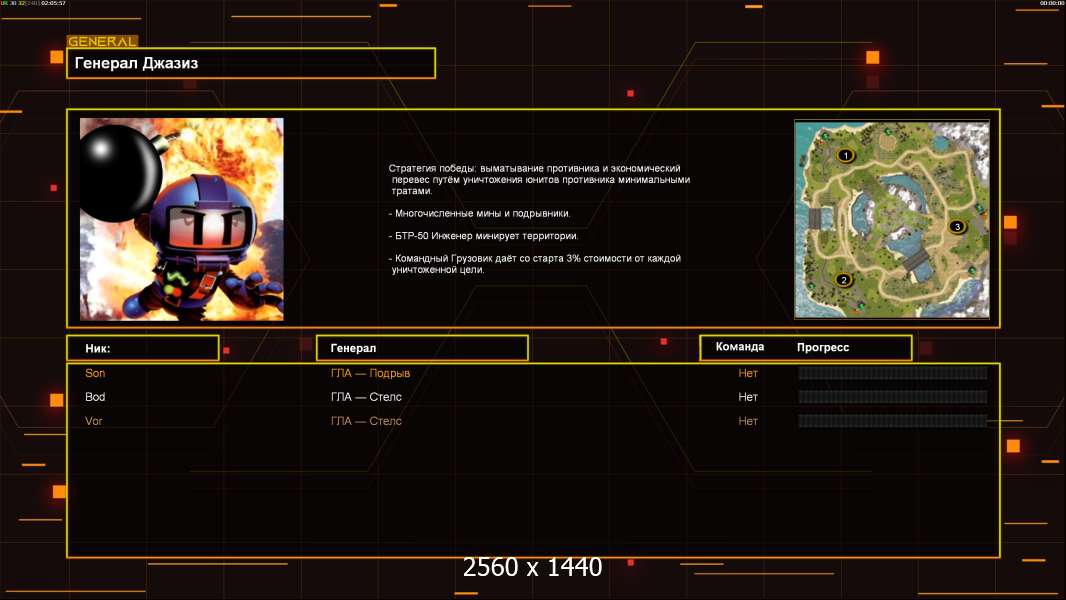Click ГЛА — Стелс faction for Vor
The image size is (1066, 600).
tap(366, 421)
